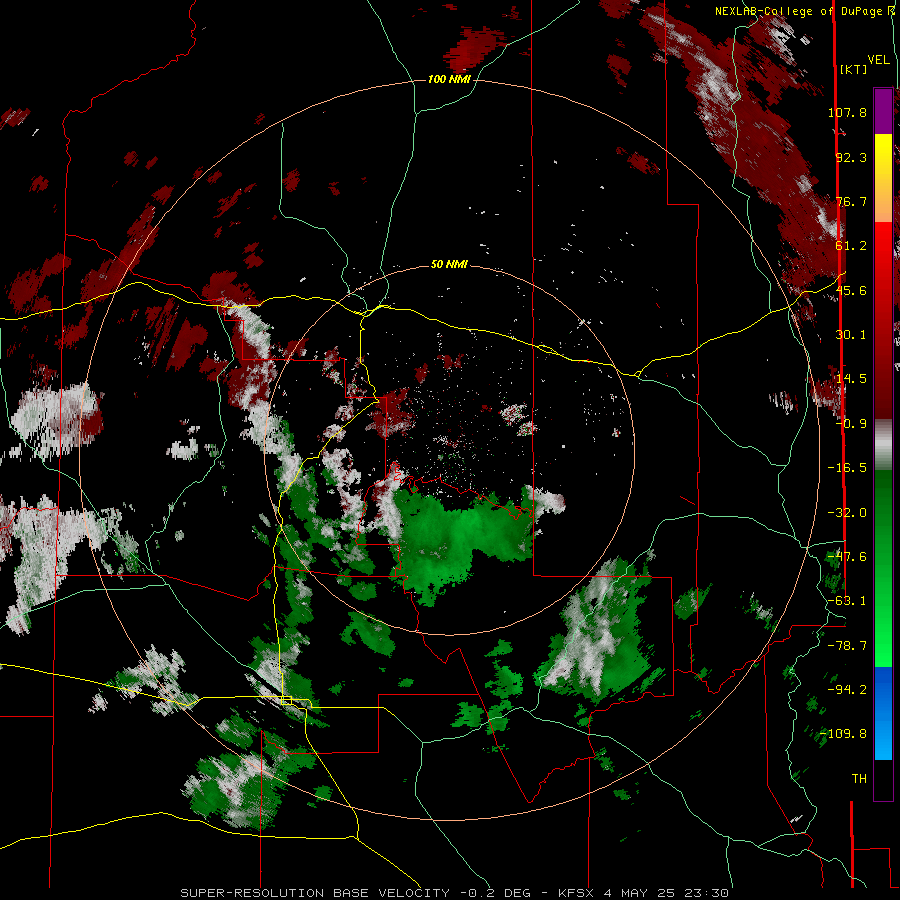Image resolution: width=900 pixels, height=900 pixels.
Task: Select the 14.5 legend value
Action: (x=851, y=379)
